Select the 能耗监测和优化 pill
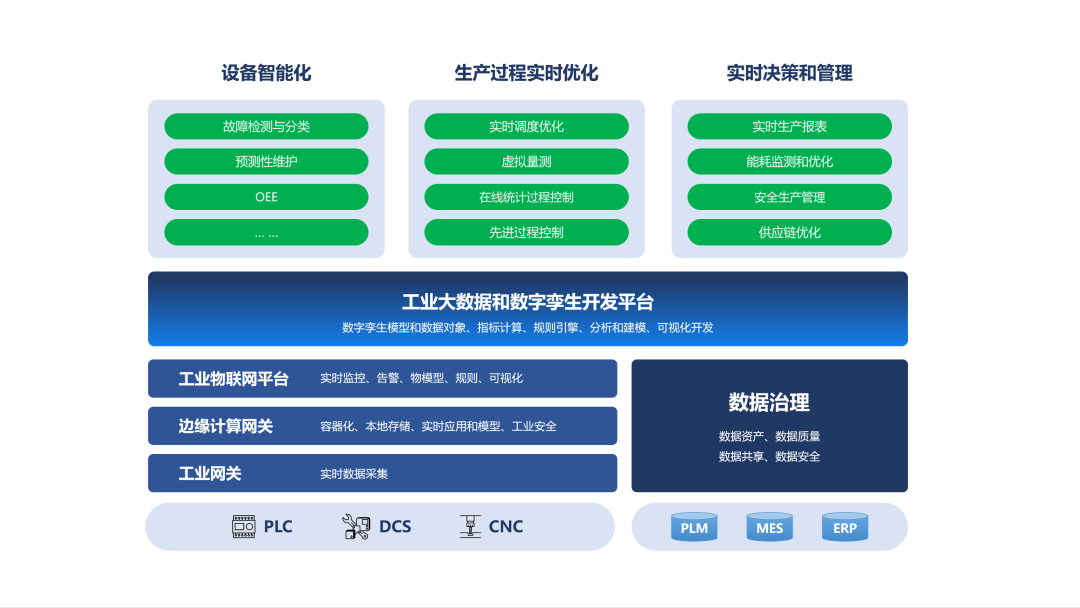 [x=789, y=162]
